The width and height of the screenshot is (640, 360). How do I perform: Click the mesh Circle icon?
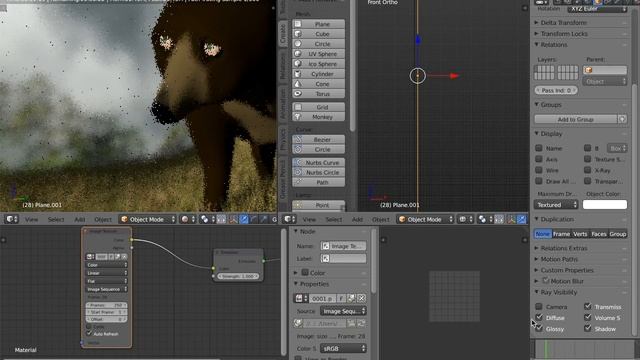pos(298,44)
